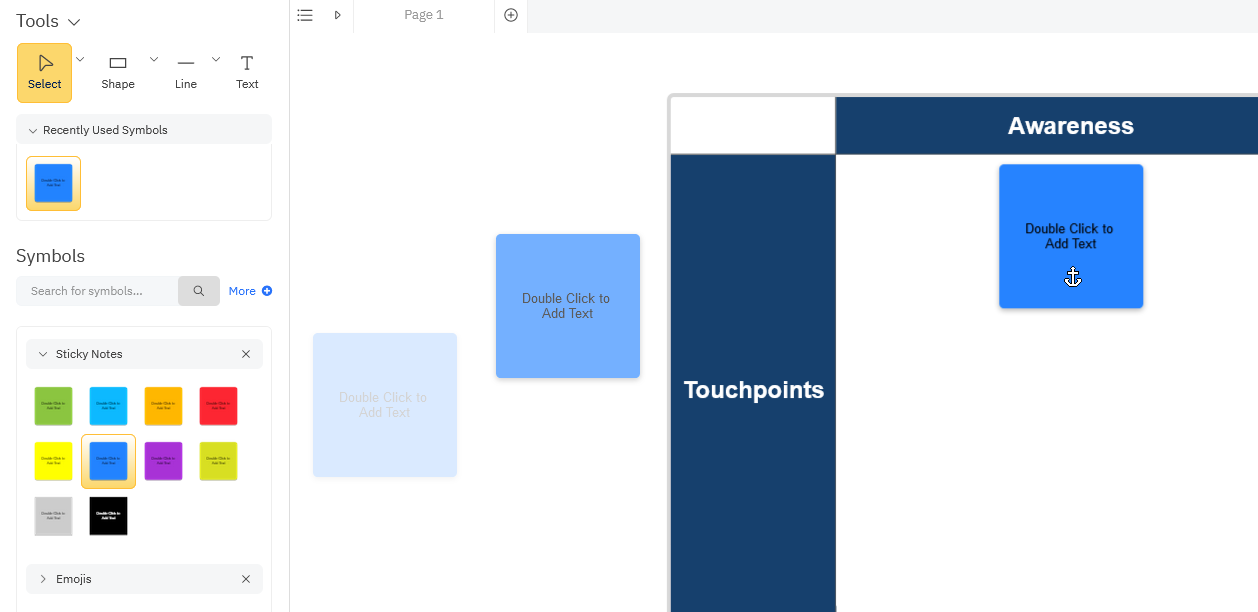Choose the Shape rectangle tool
Screen dimensions: 1258x612
pos(118,72)
